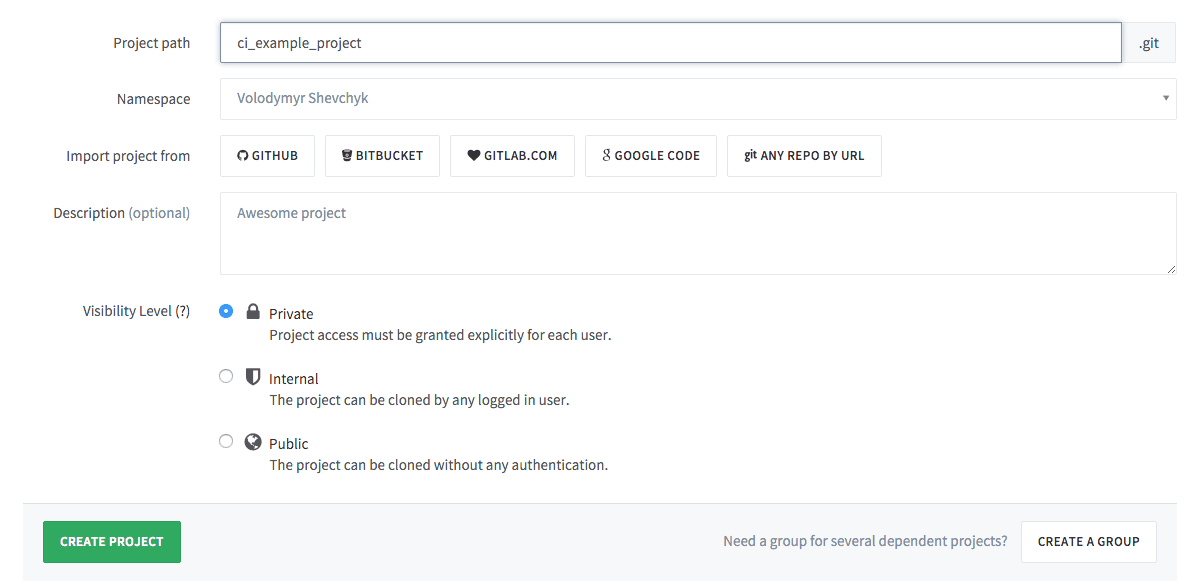Import project from GOOGLE CODE
This screenshot has width=1199, height=587.
(650, 155)
